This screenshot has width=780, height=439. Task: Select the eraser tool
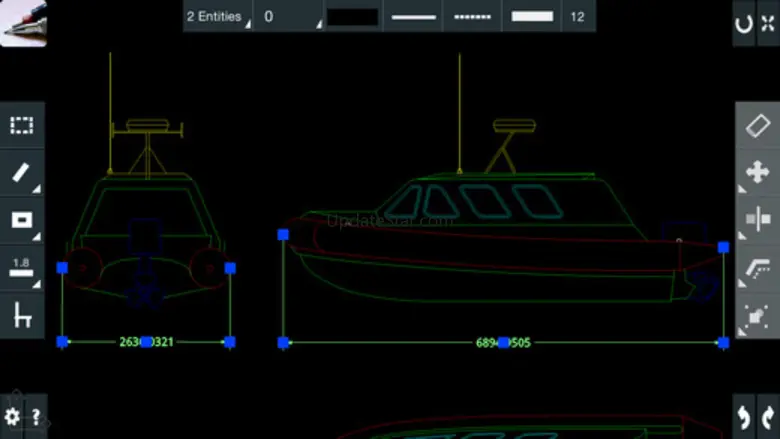[758, 125]
